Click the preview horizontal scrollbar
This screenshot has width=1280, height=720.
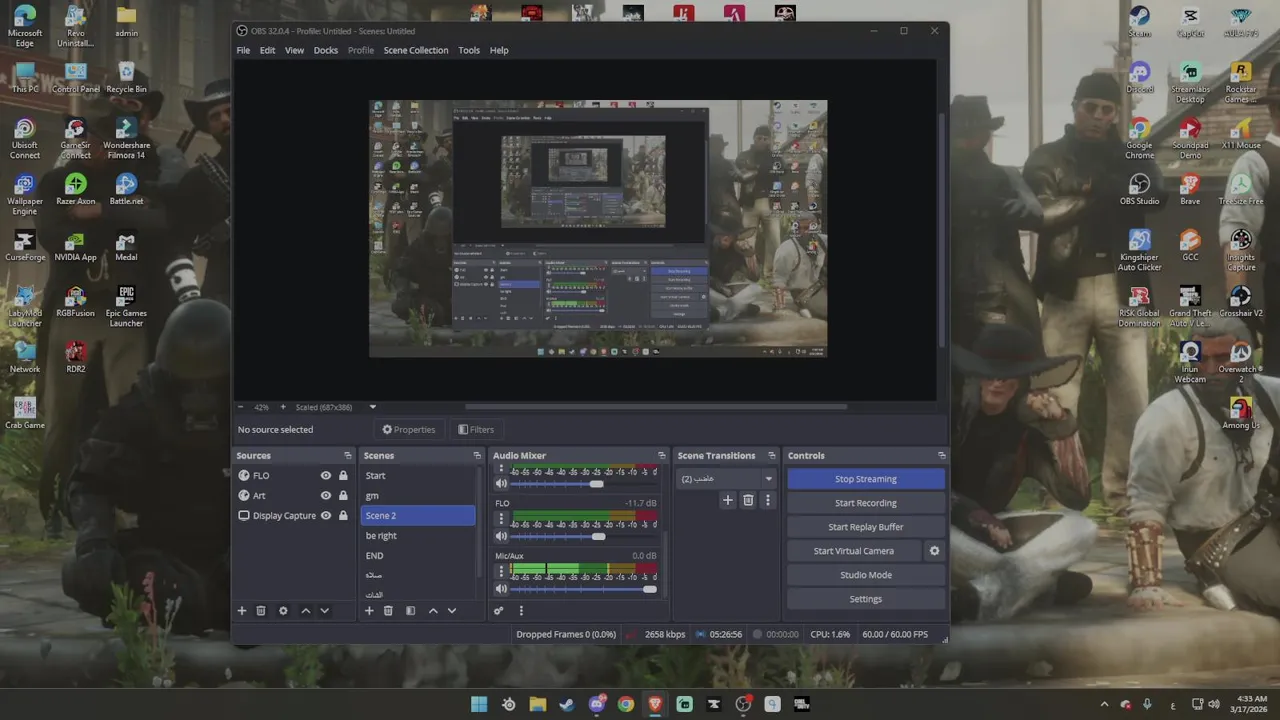[656, 407]
